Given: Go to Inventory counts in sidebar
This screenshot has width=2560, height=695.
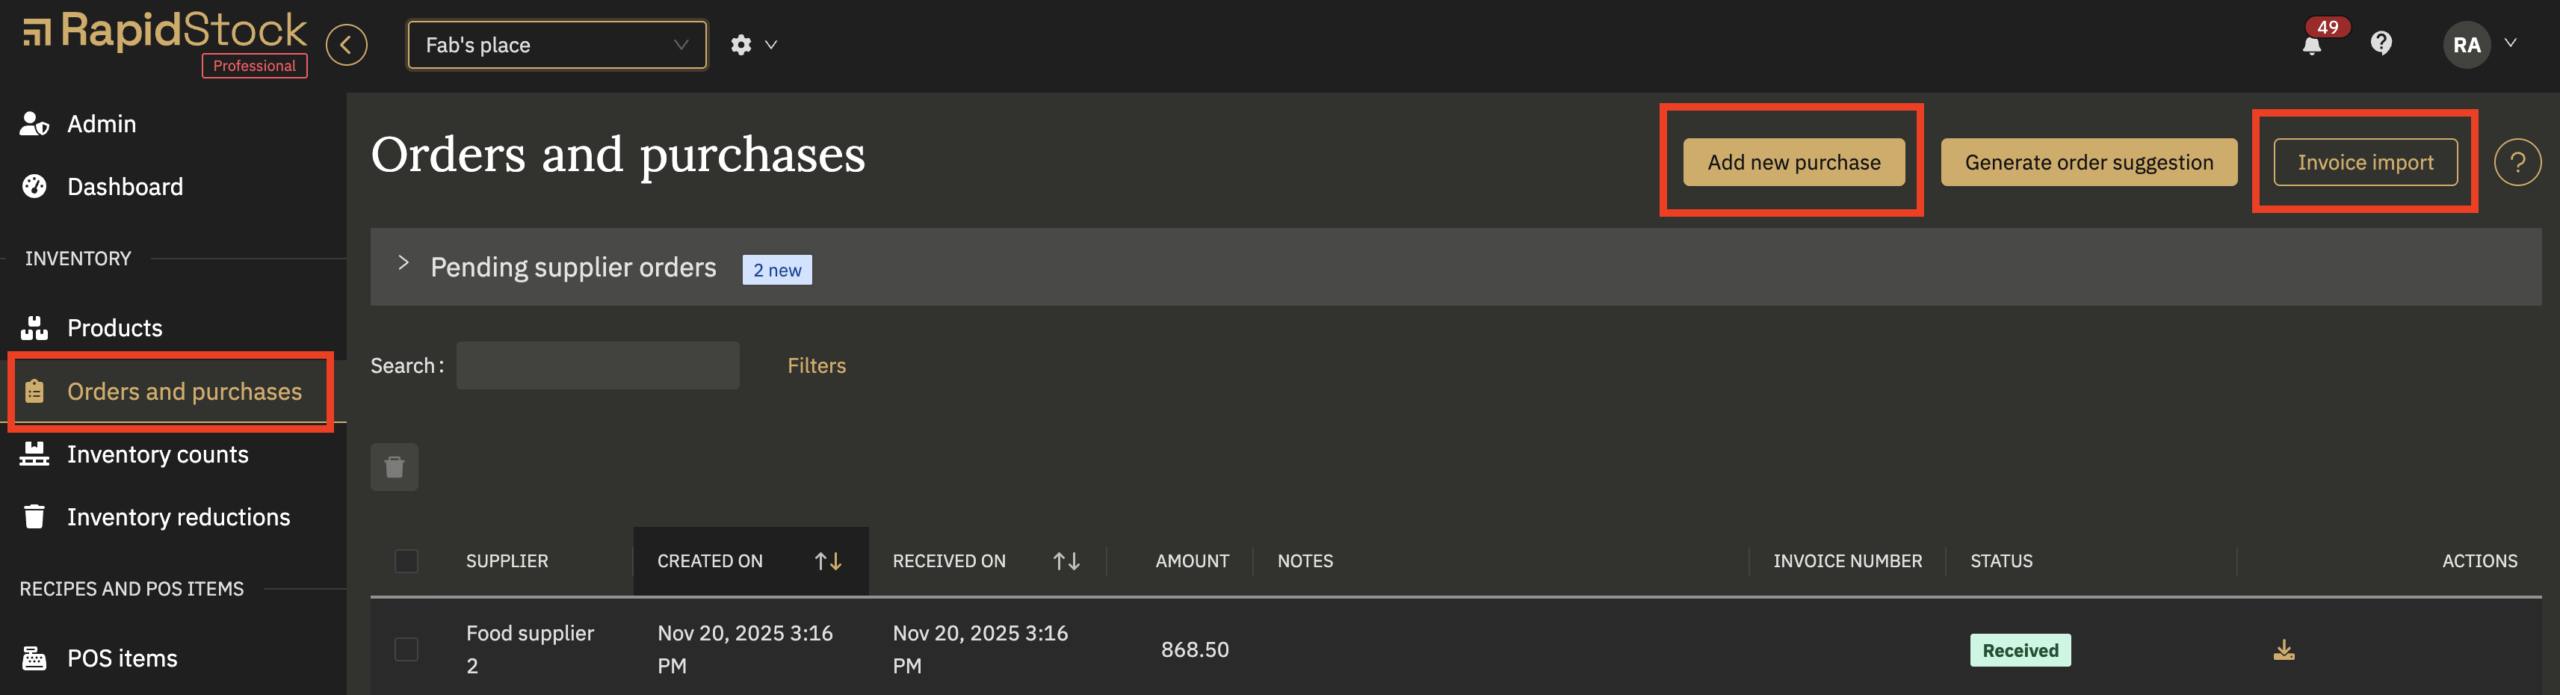Looking at the screenshot, I should click(157, 454).
